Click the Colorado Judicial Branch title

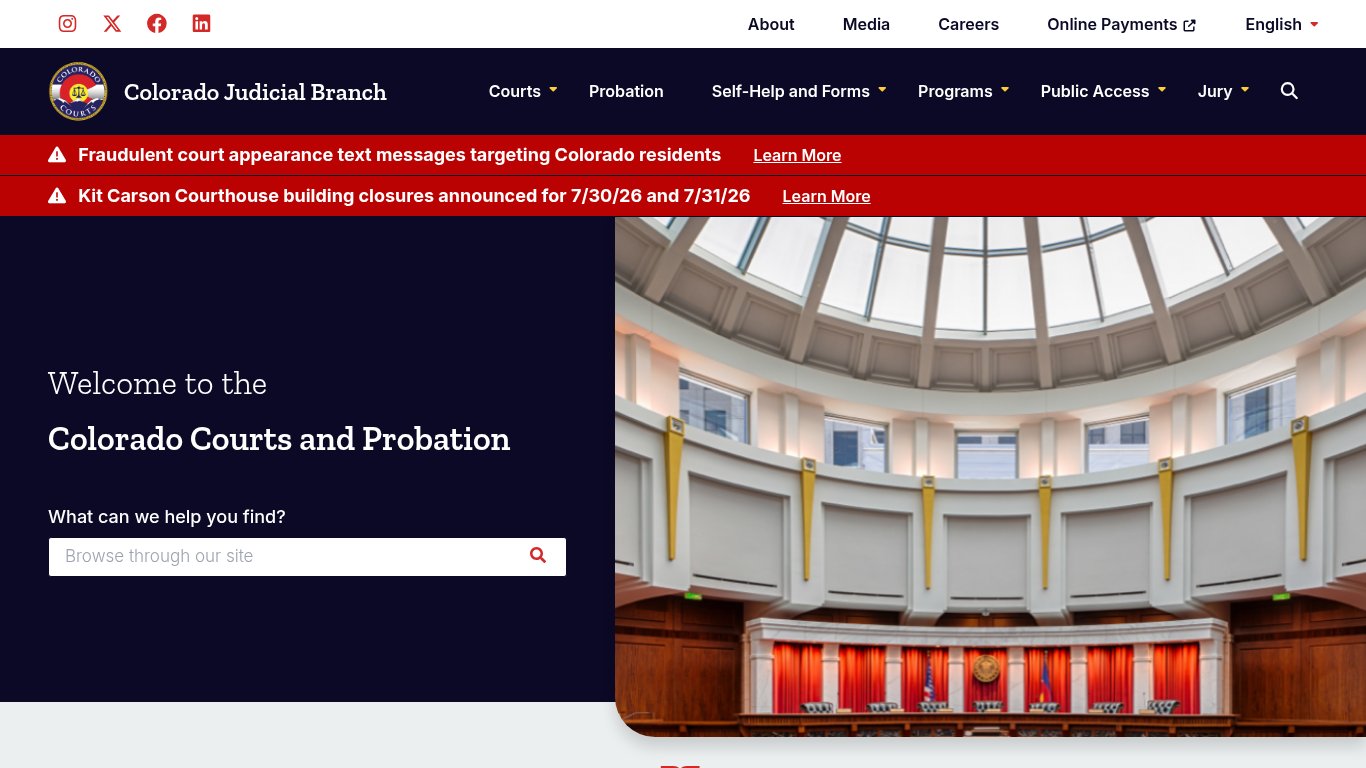coord(255,92)
